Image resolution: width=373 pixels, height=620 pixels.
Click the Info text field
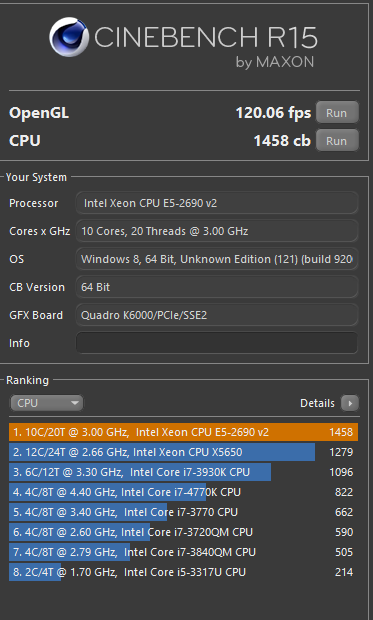[217, 343]
